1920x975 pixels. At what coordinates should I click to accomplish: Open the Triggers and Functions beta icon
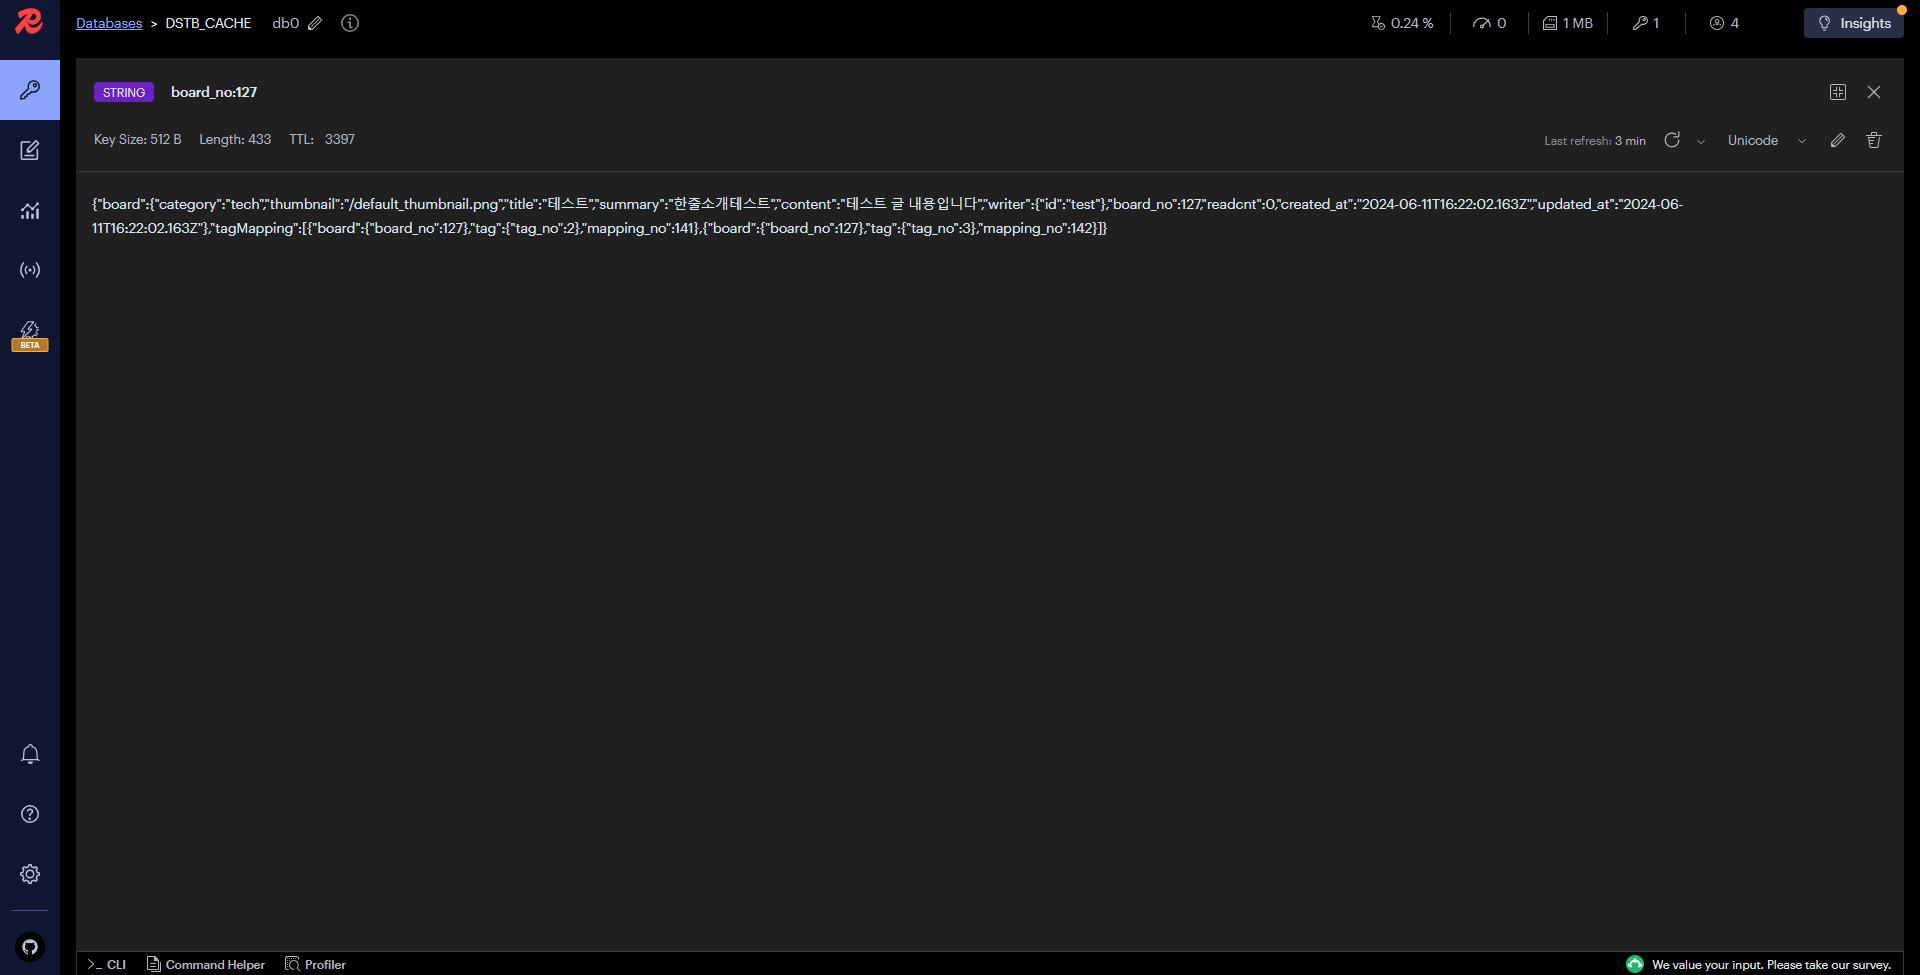tap(30, 333)
